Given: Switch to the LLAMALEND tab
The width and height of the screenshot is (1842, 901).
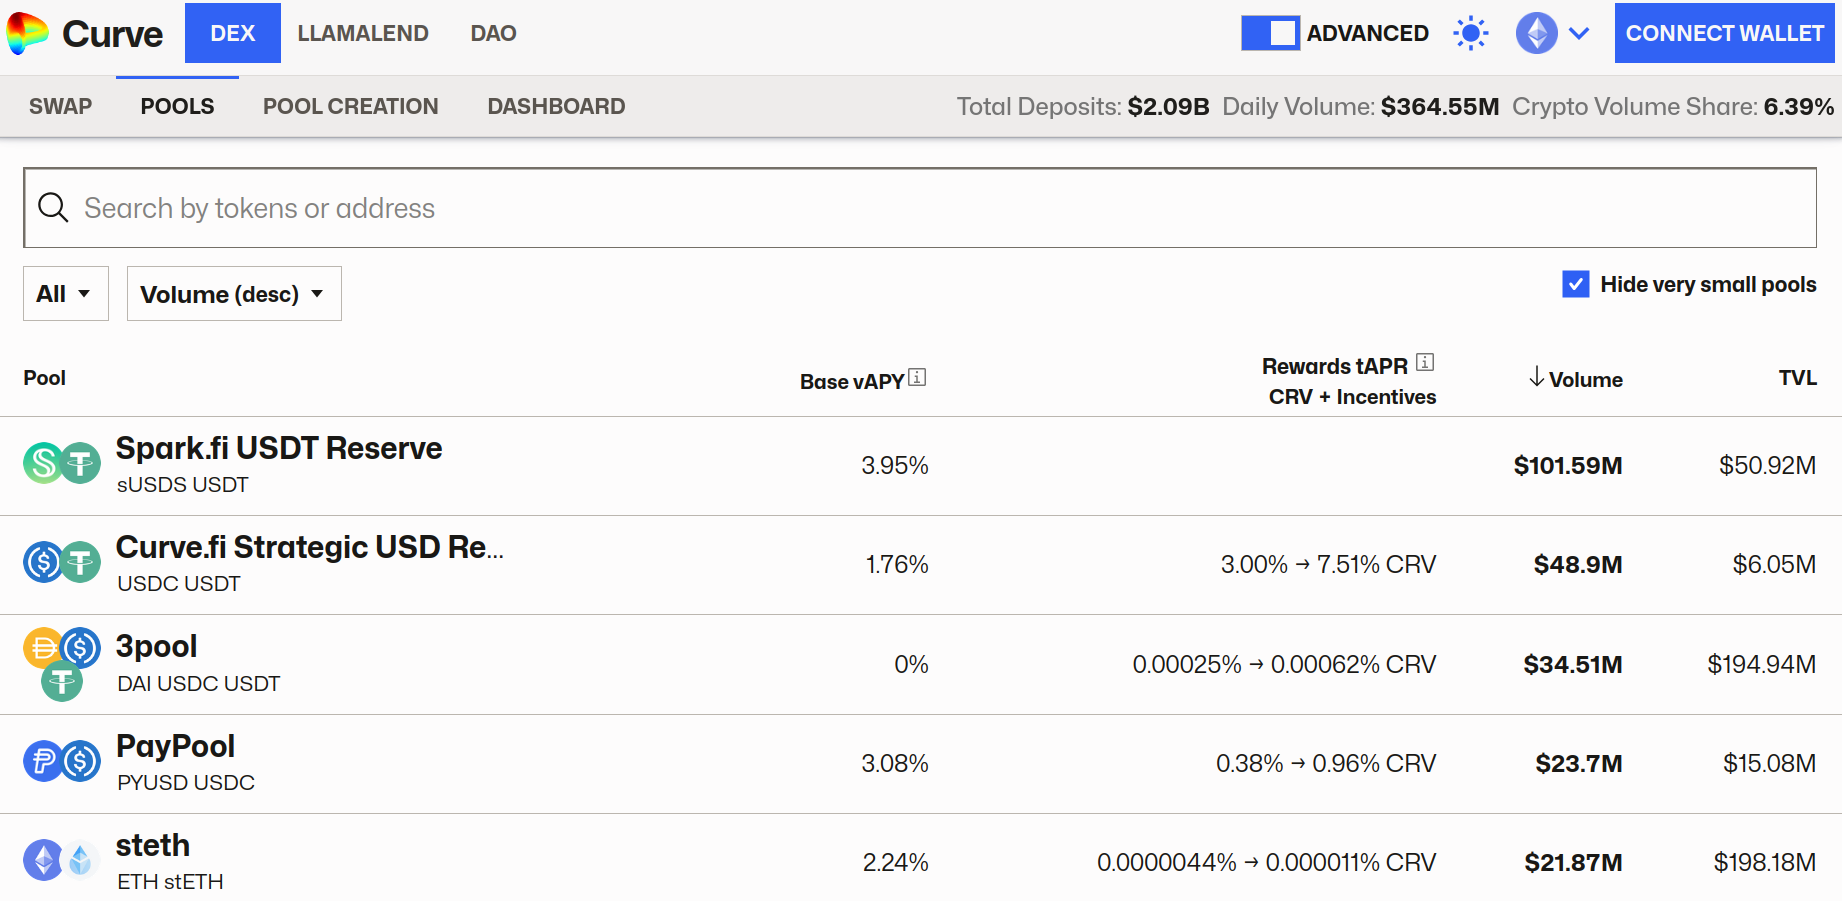Looking at the screenshot, I should point(363,33).
